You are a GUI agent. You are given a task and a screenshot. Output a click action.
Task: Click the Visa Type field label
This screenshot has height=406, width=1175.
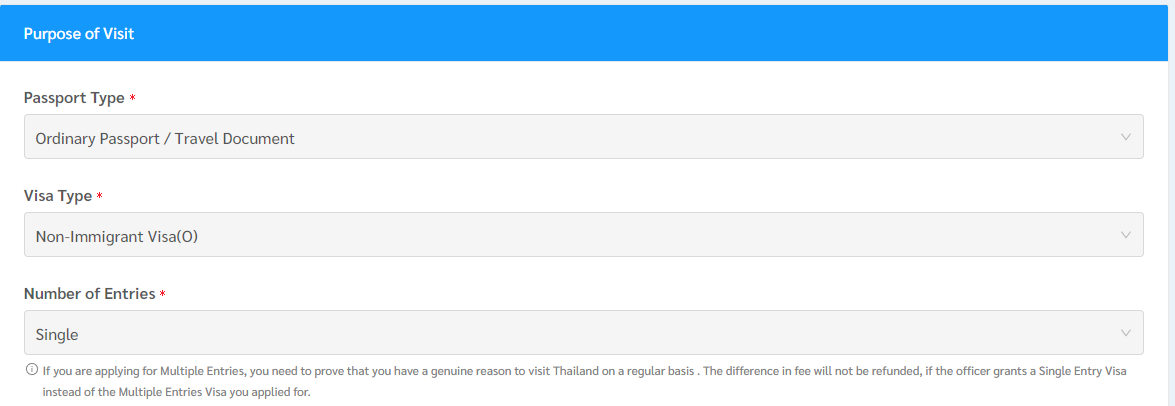coord(57,196)
